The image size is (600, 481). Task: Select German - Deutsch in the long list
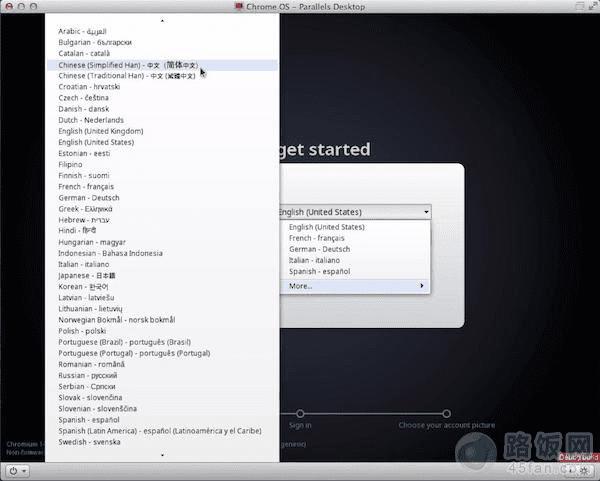pyautogui.click(x=162, y=198)
